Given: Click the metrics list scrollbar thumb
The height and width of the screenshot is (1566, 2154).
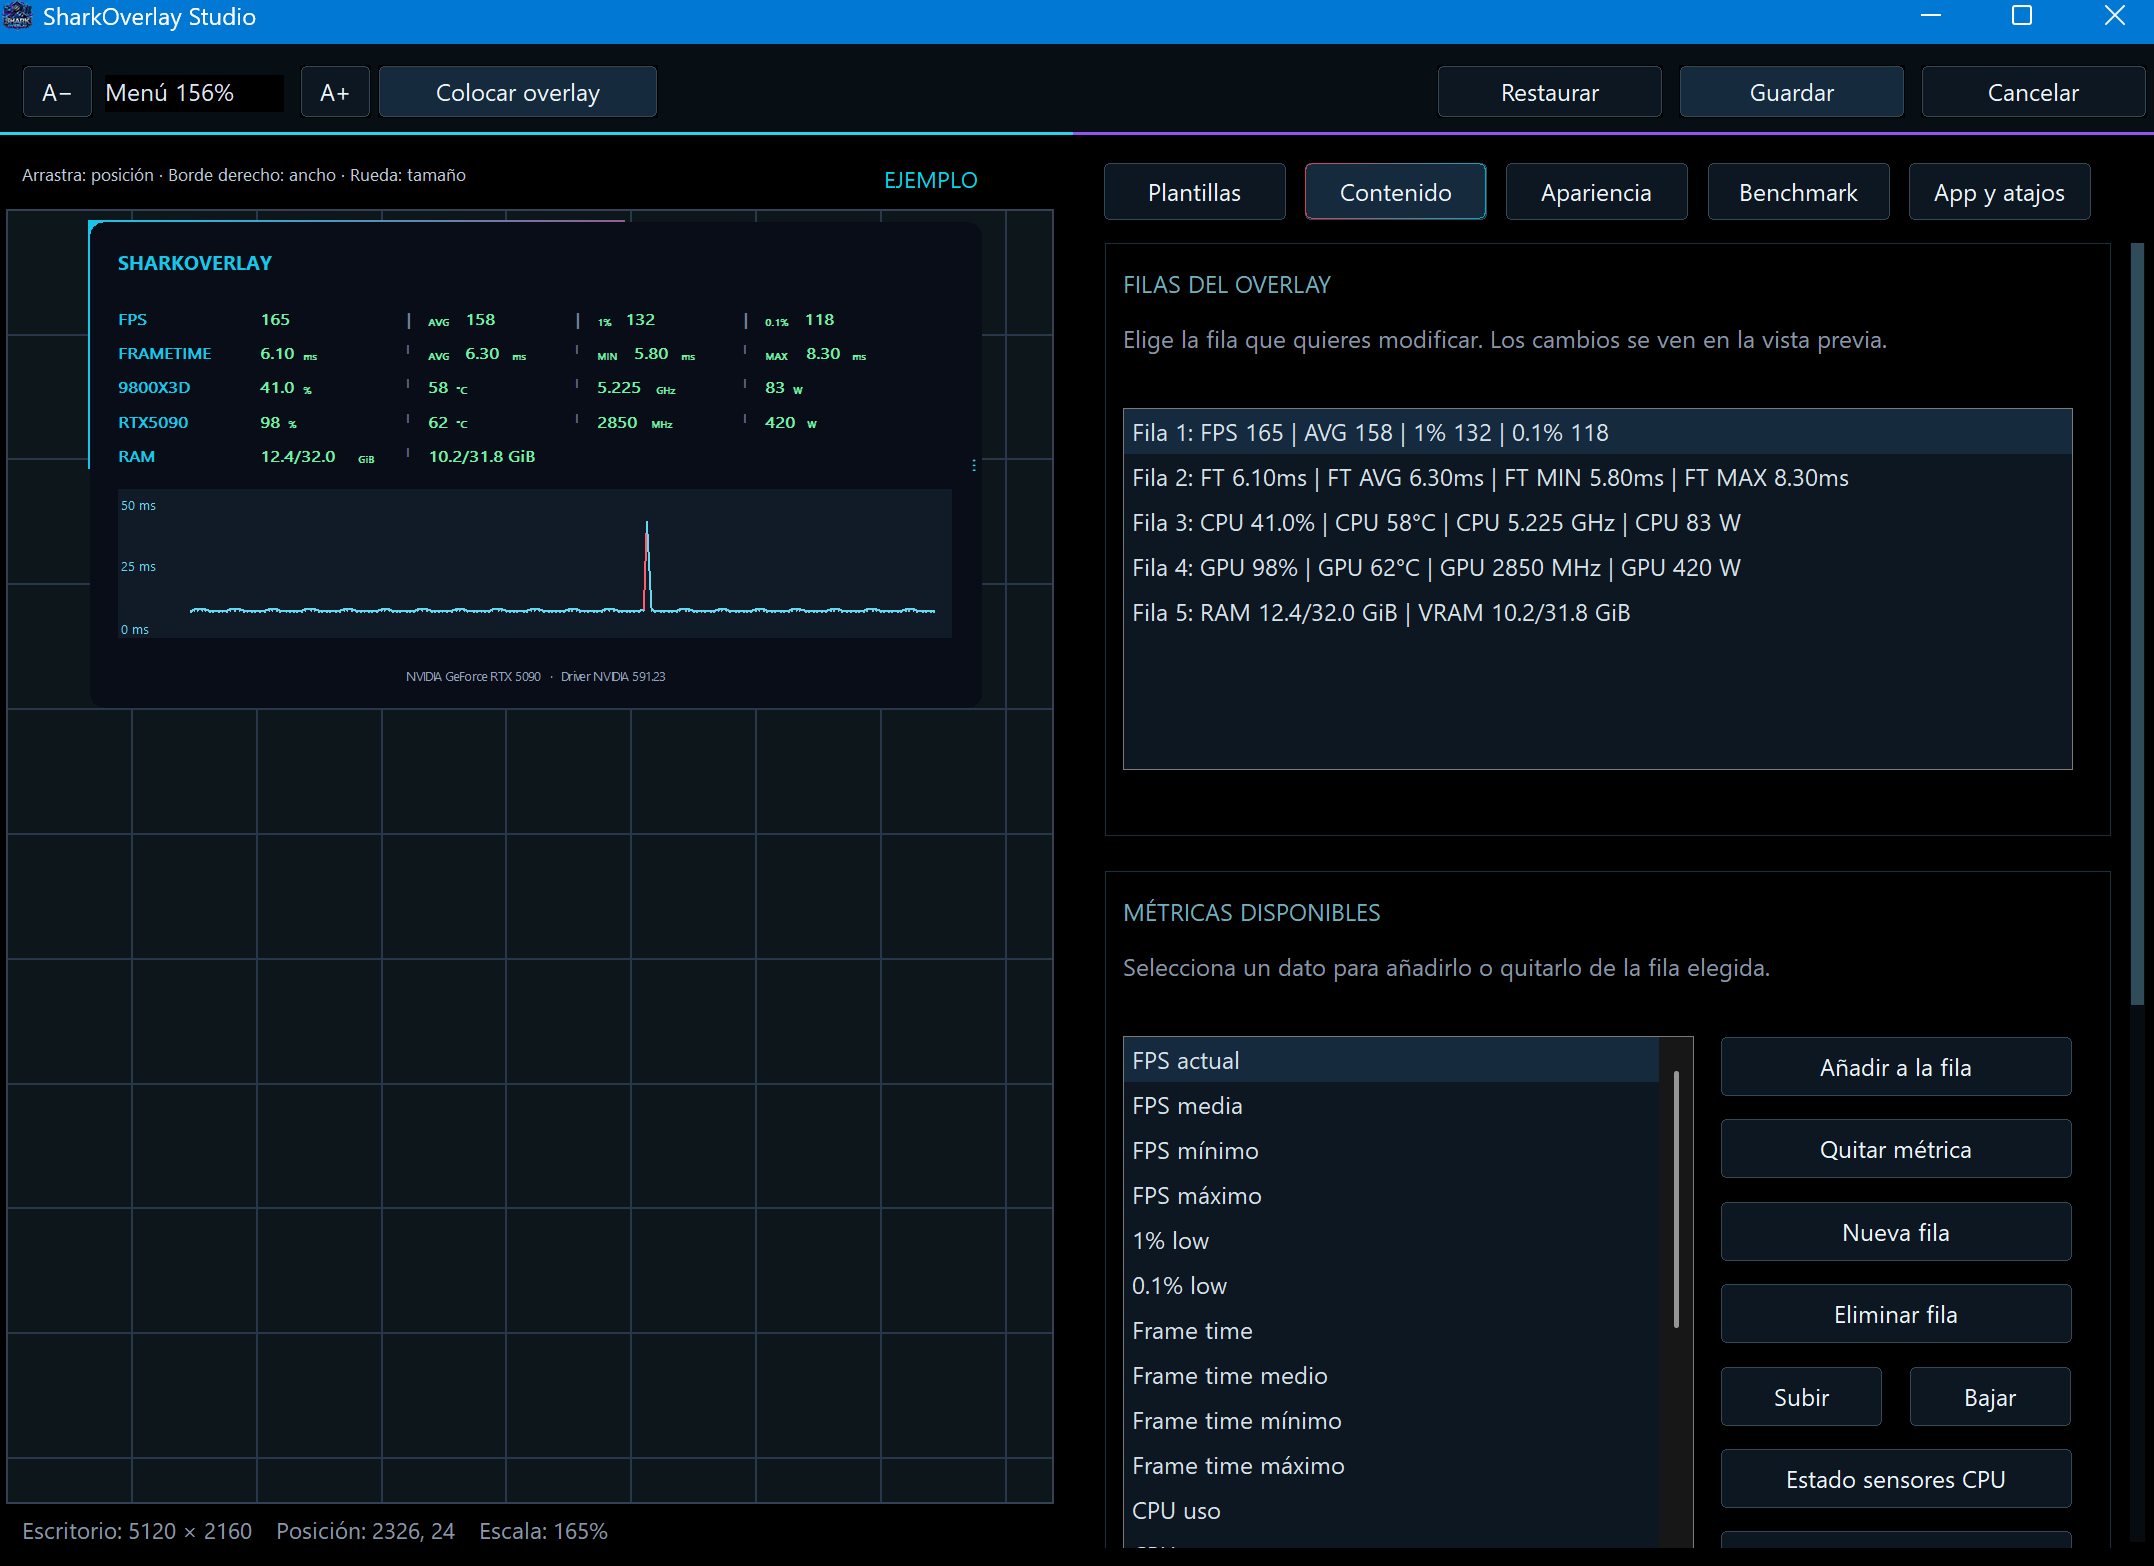Looking at the screenshot, I should click(x=1676, y=1199).
